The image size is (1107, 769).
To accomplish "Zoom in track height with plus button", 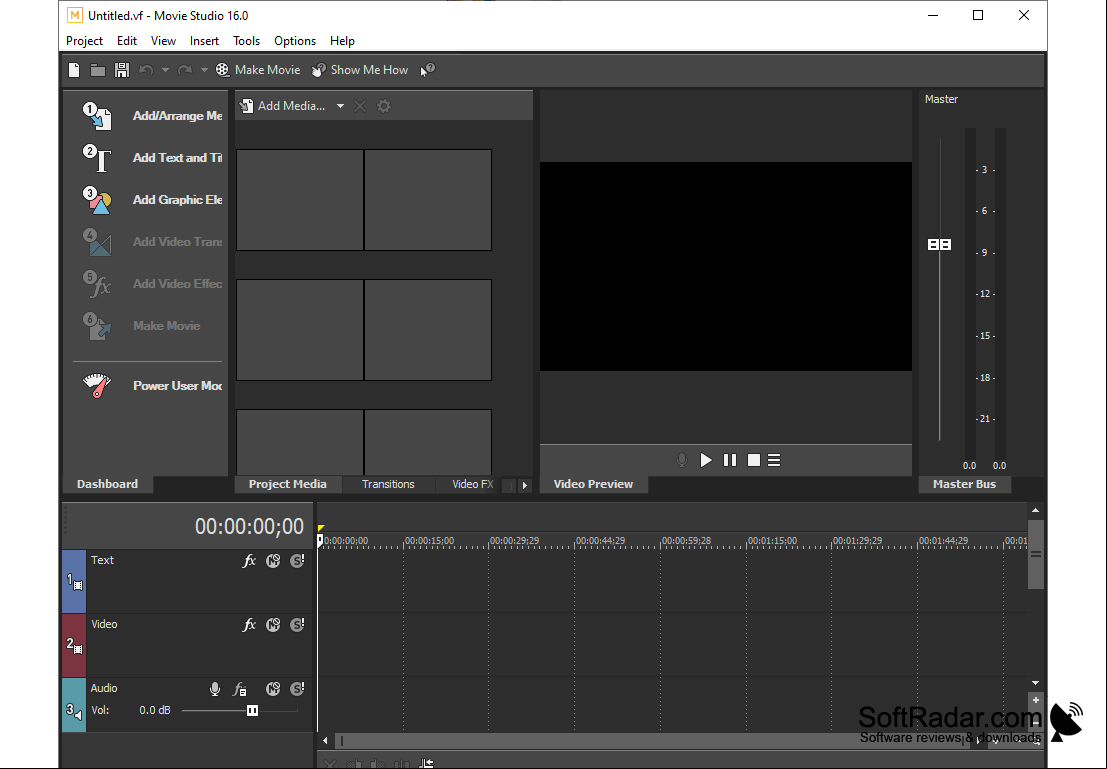I will [x=1036, y=701].
